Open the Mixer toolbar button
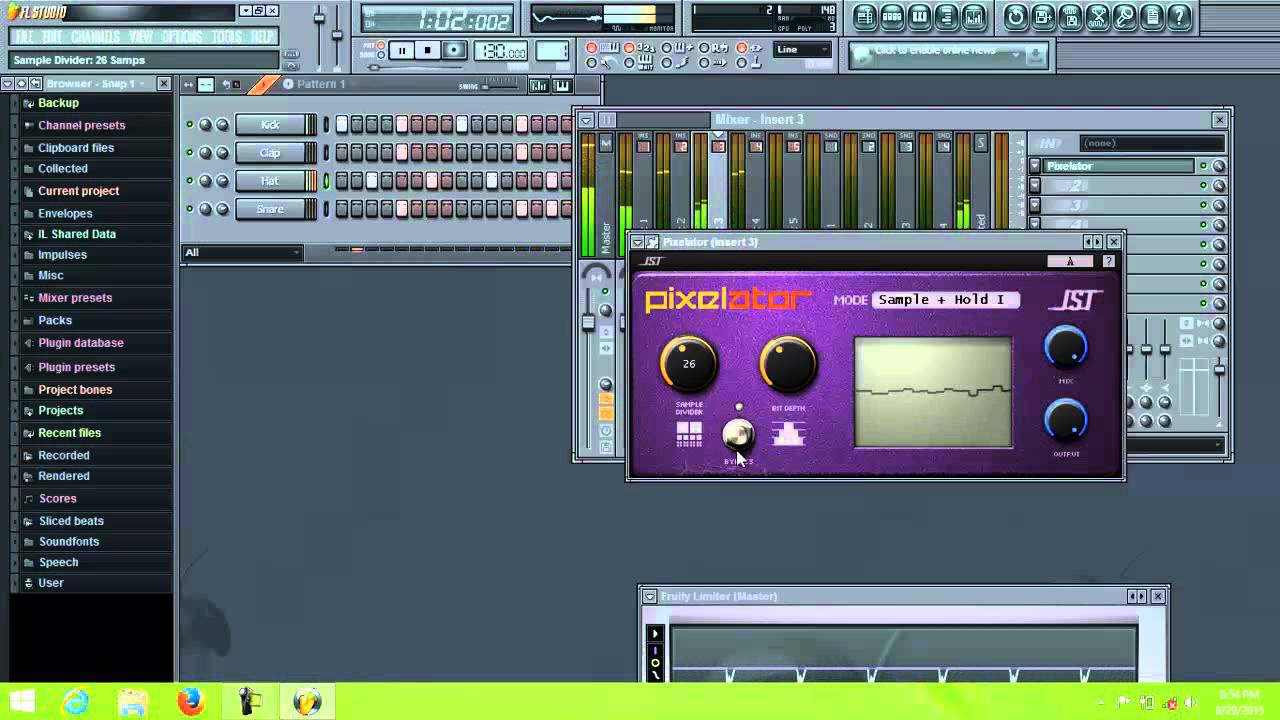 pos(973,16)
